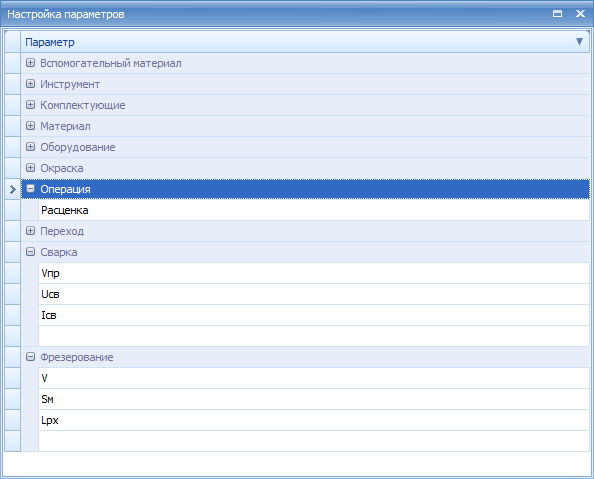The width and height of the screenshot is (594, 479).
Task: Collapse the Фрезерование group
Action: coord(30,357)
